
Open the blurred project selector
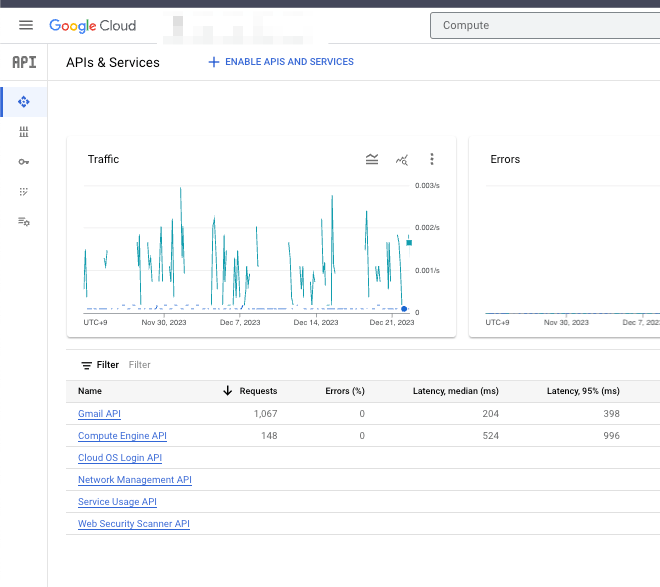(x=242, y=27)
